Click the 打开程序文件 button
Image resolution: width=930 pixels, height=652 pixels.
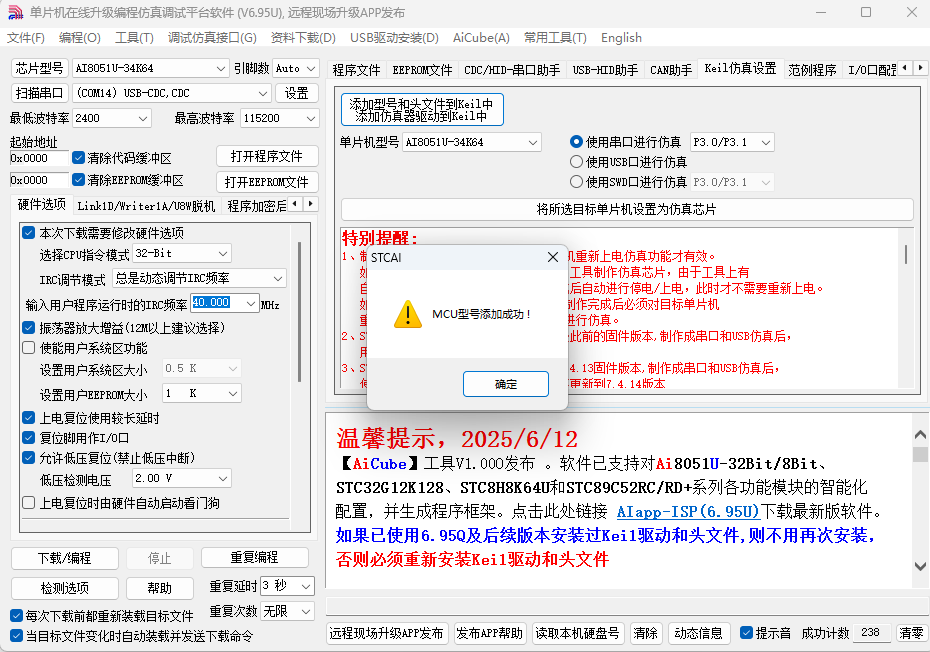point(267,156)
